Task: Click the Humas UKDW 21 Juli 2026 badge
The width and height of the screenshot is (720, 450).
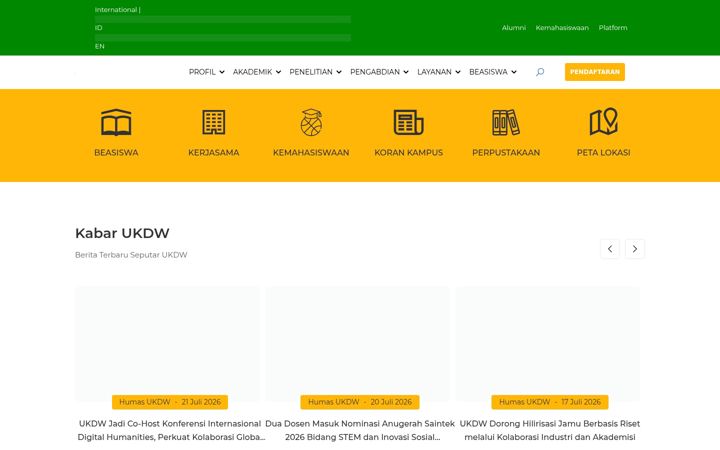Action: tap(170, 402)
